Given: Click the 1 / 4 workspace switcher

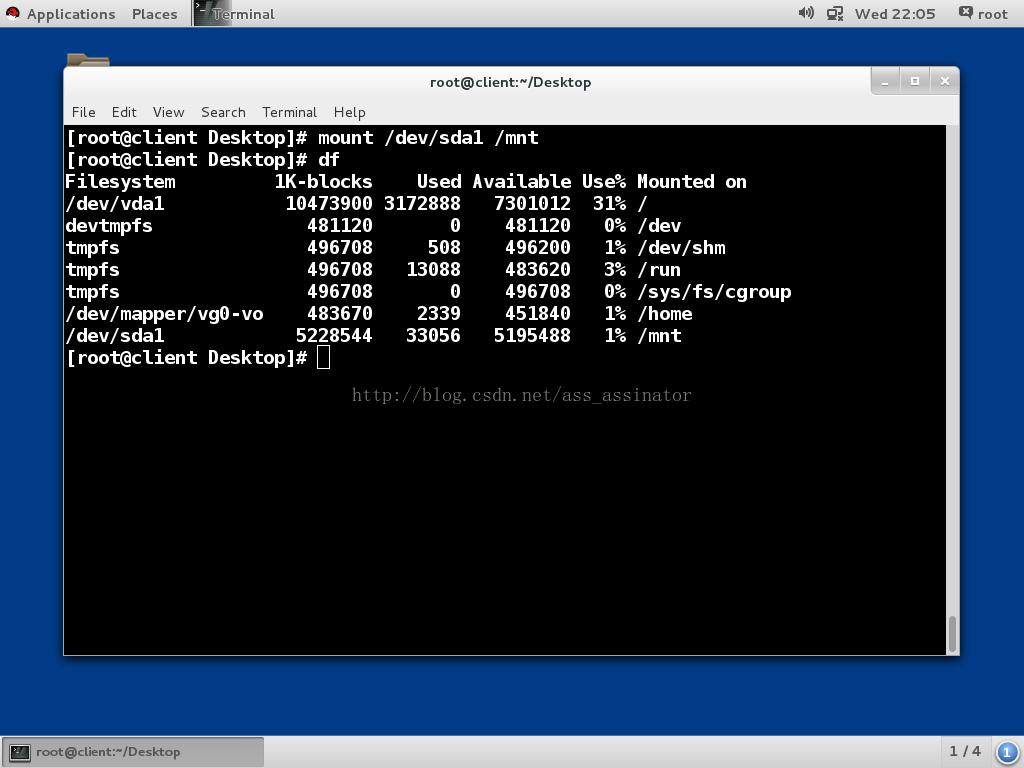Looking at the screenshot, I should point(965,751).
